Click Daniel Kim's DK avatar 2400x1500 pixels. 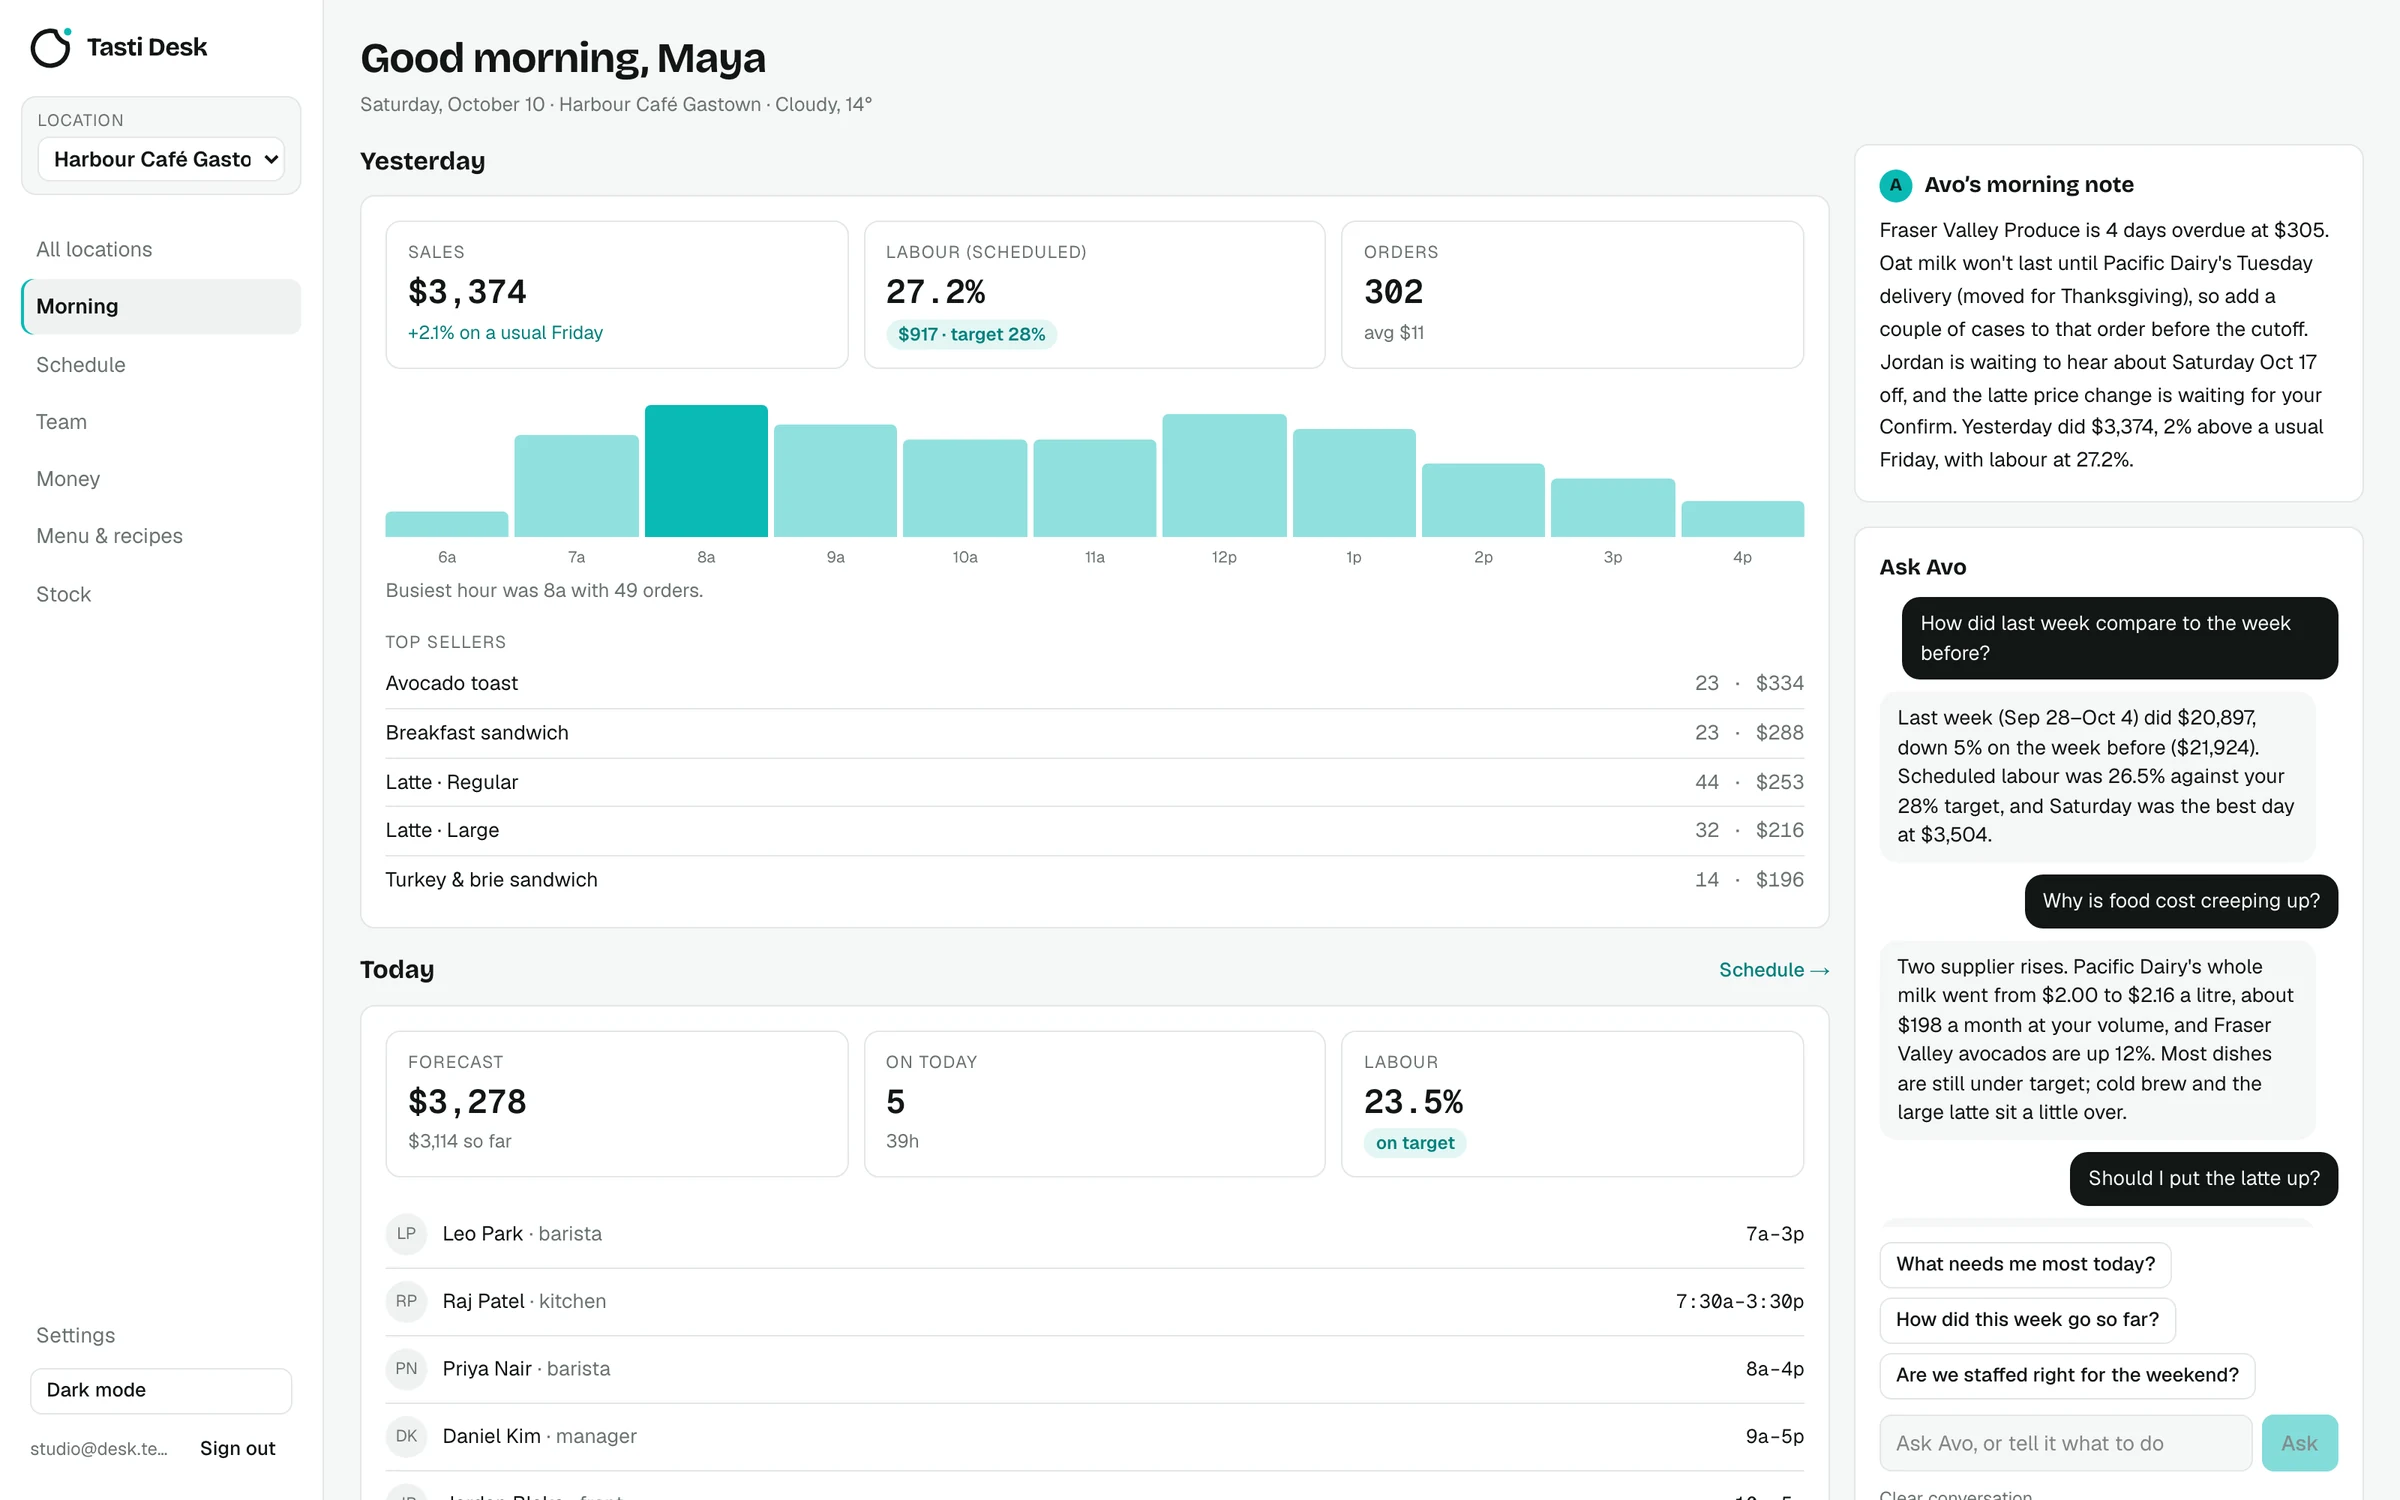(x=406, y=1436)
